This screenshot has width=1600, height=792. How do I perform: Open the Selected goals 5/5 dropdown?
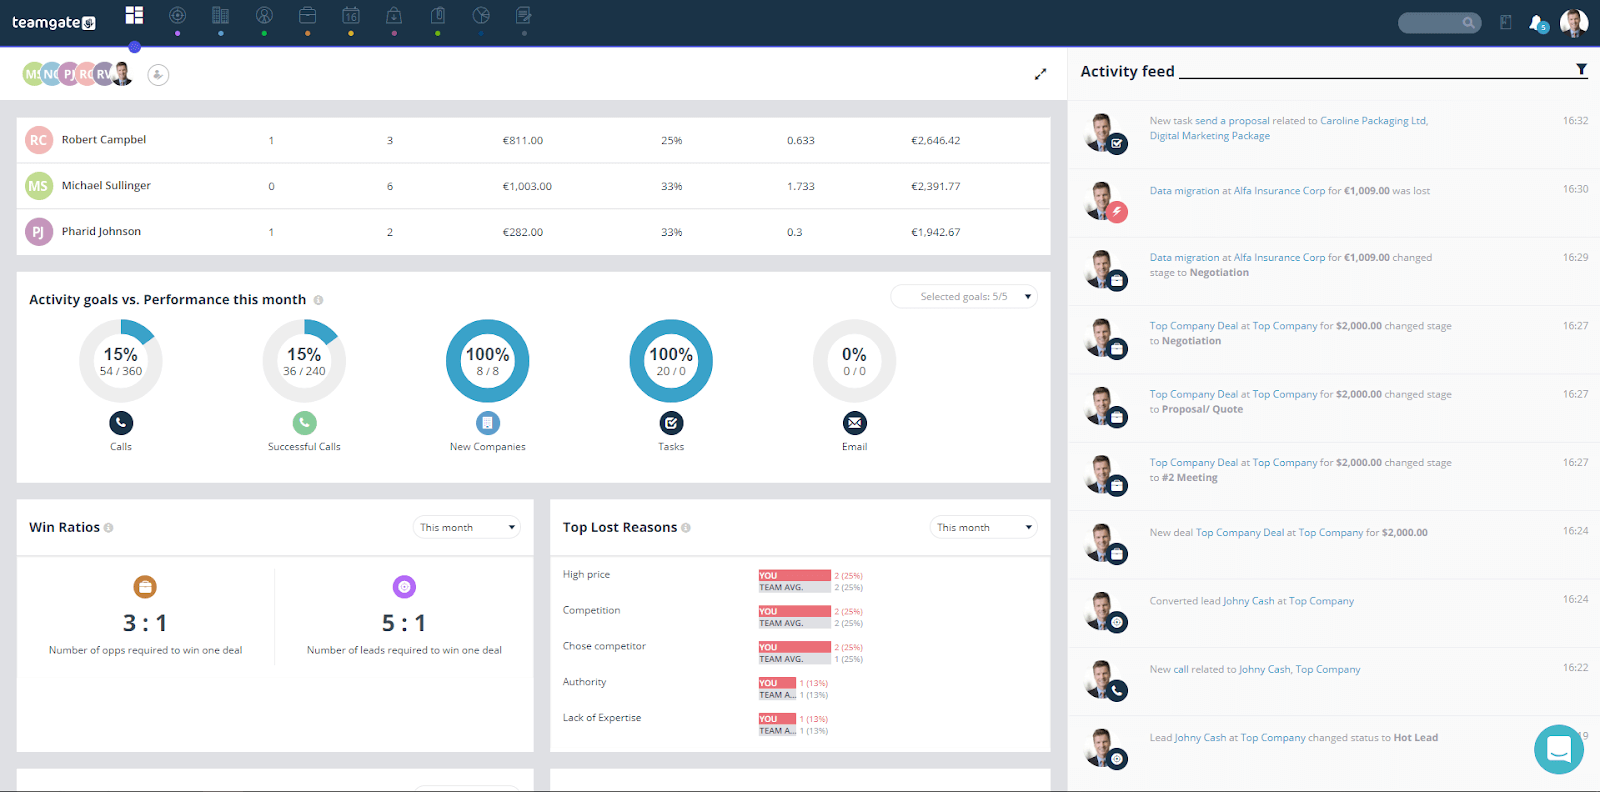[964, 297]
